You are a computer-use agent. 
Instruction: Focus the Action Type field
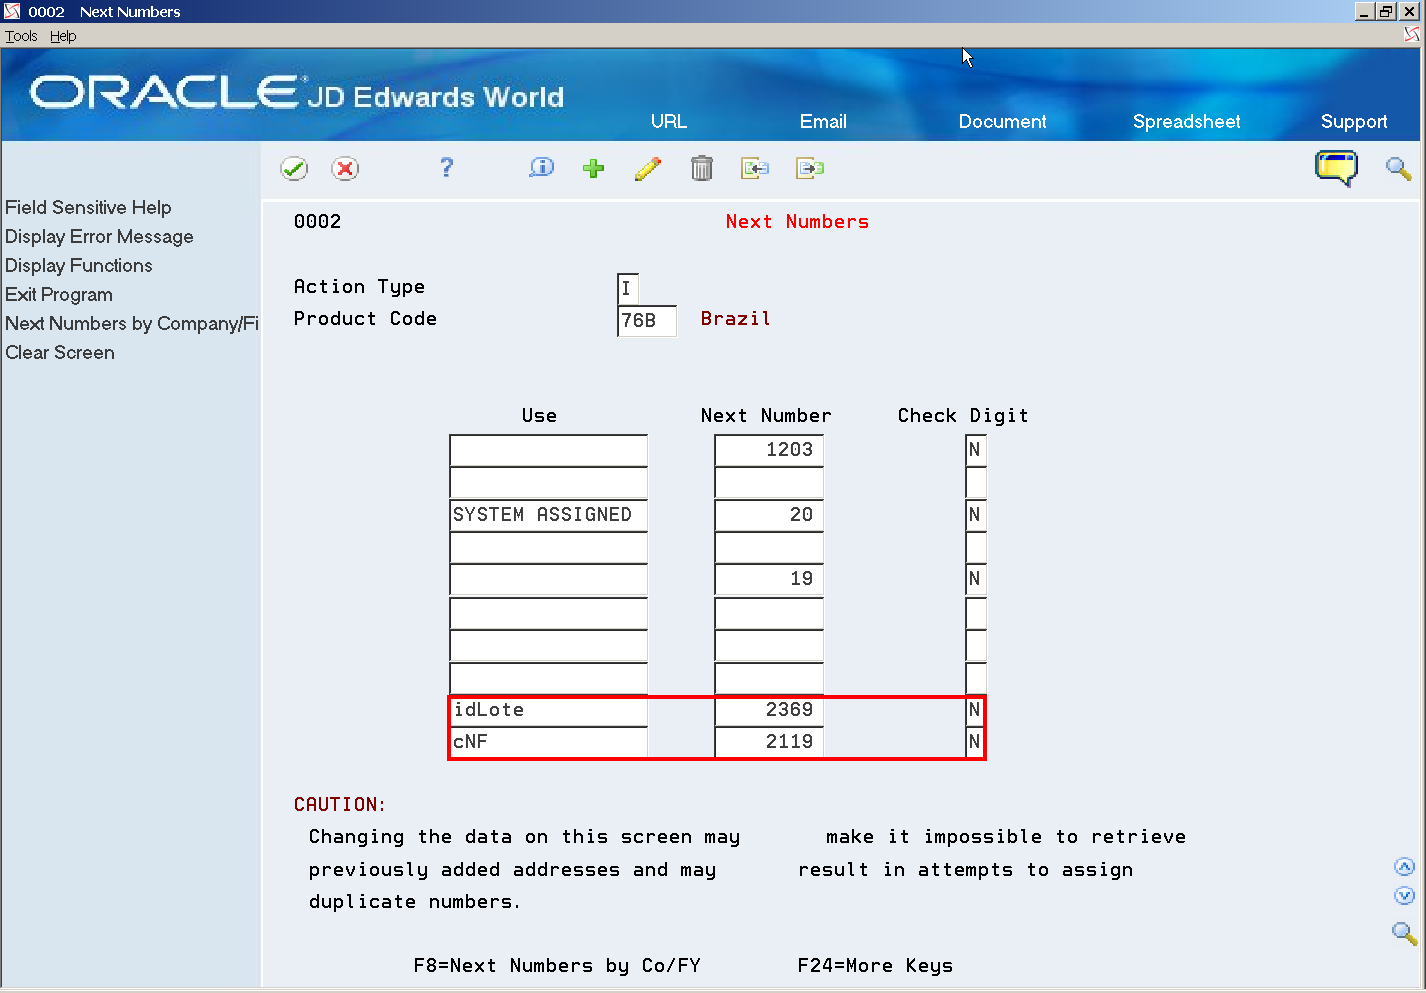[628, 288]
